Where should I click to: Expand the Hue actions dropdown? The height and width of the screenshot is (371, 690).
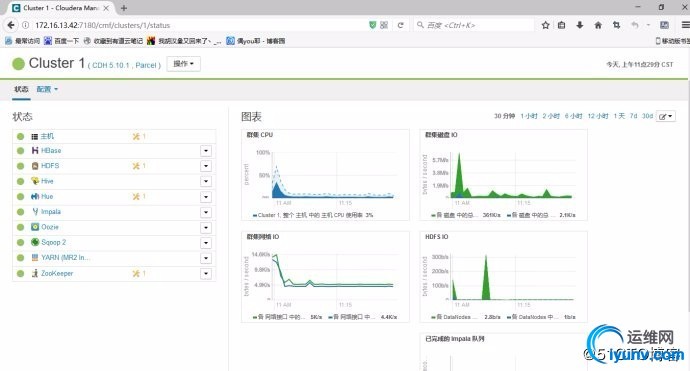pos(206,197)
